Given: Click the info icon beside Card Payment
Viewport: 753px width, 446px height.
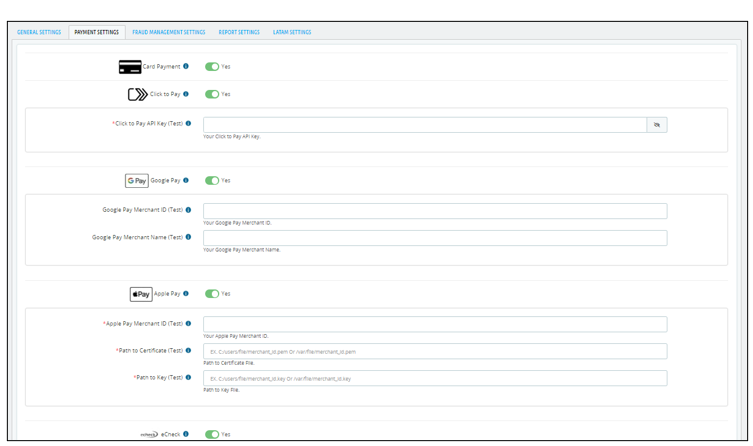Looking at the screenshot, I should 186,67.
